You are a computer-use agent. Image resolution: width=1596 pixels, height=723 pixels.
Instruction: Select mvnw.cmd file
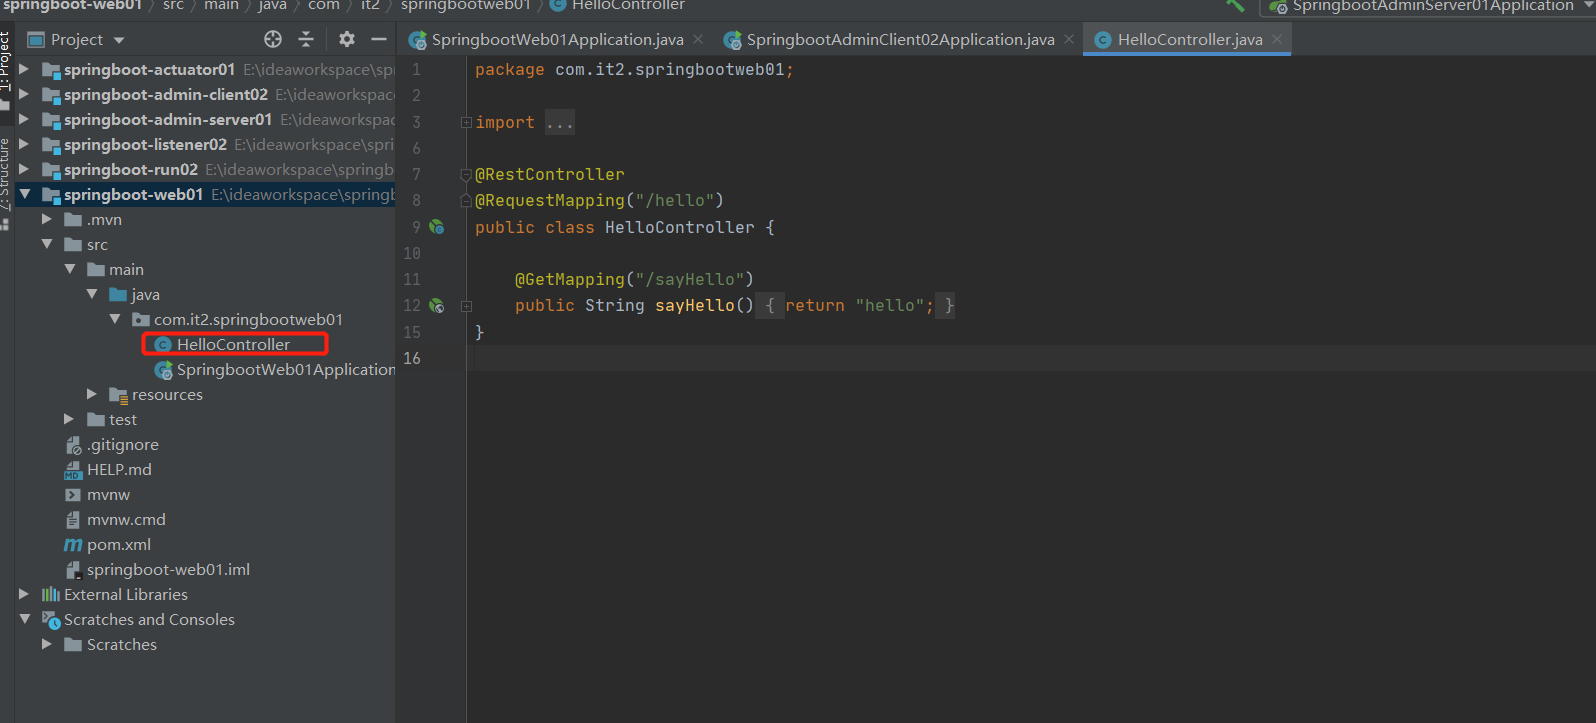point(126,519)
